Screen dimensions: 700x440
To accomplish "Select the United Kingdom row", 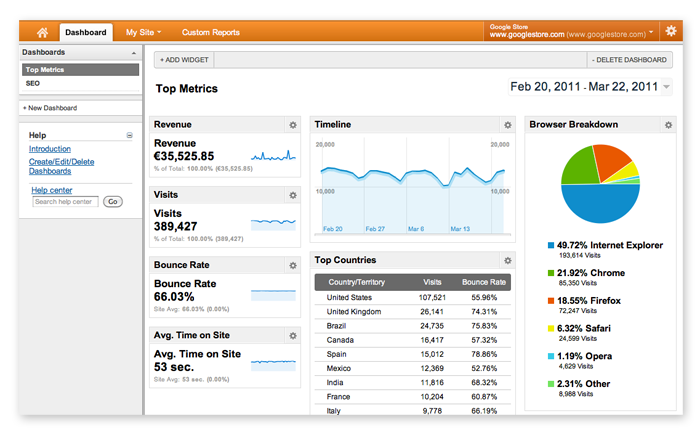I will (412, 311).
